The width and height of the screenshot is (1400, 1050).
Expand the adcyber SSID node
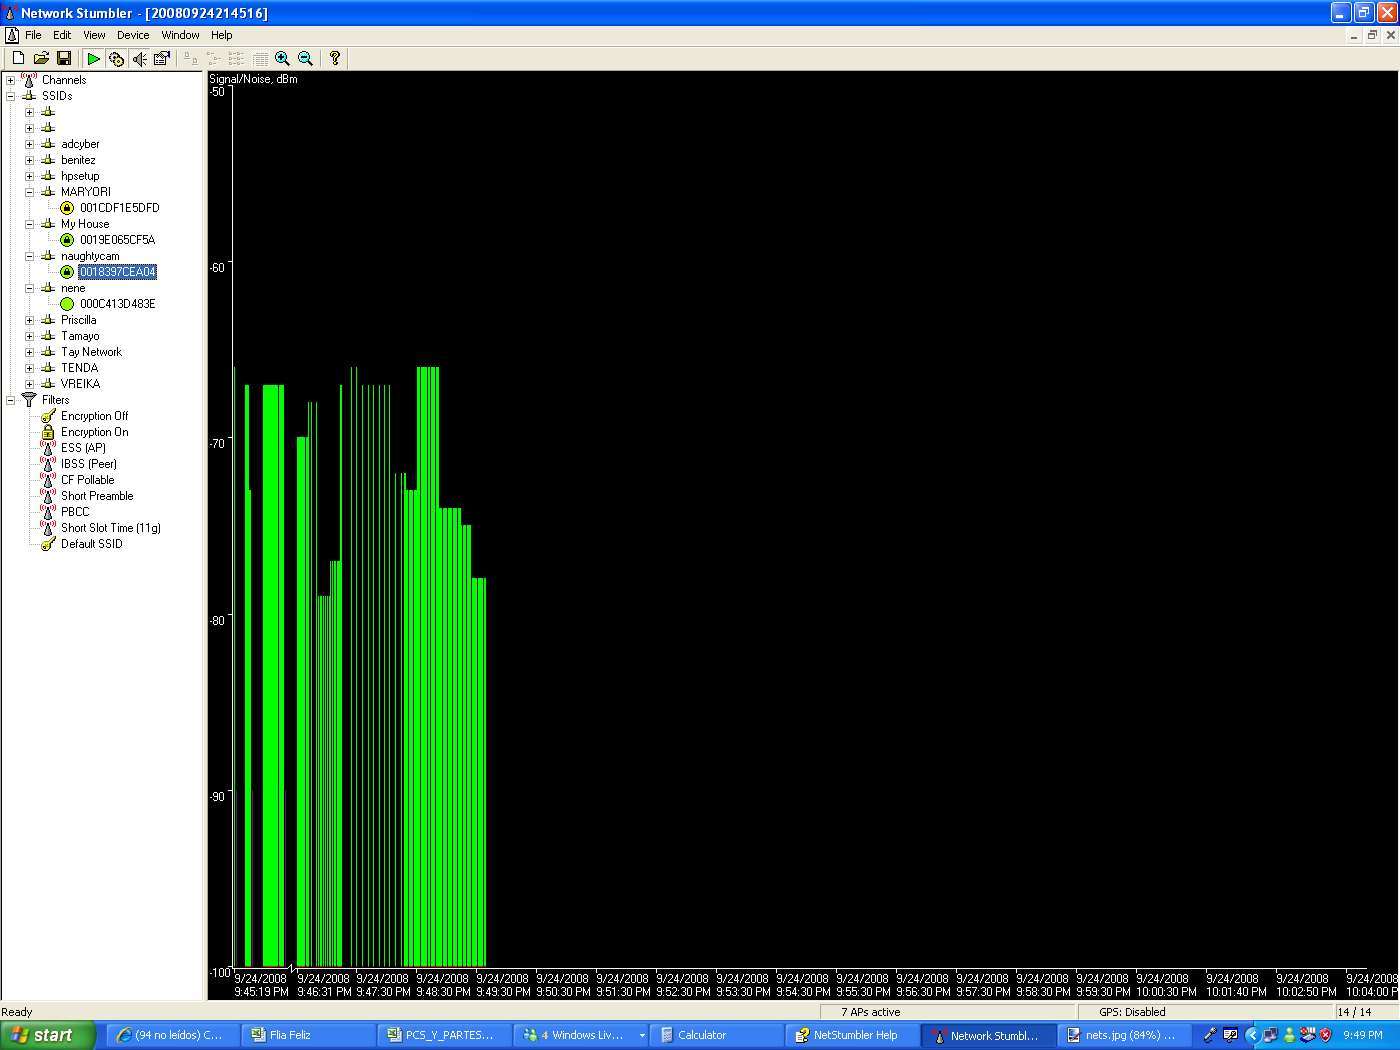[x=29, y=144]
